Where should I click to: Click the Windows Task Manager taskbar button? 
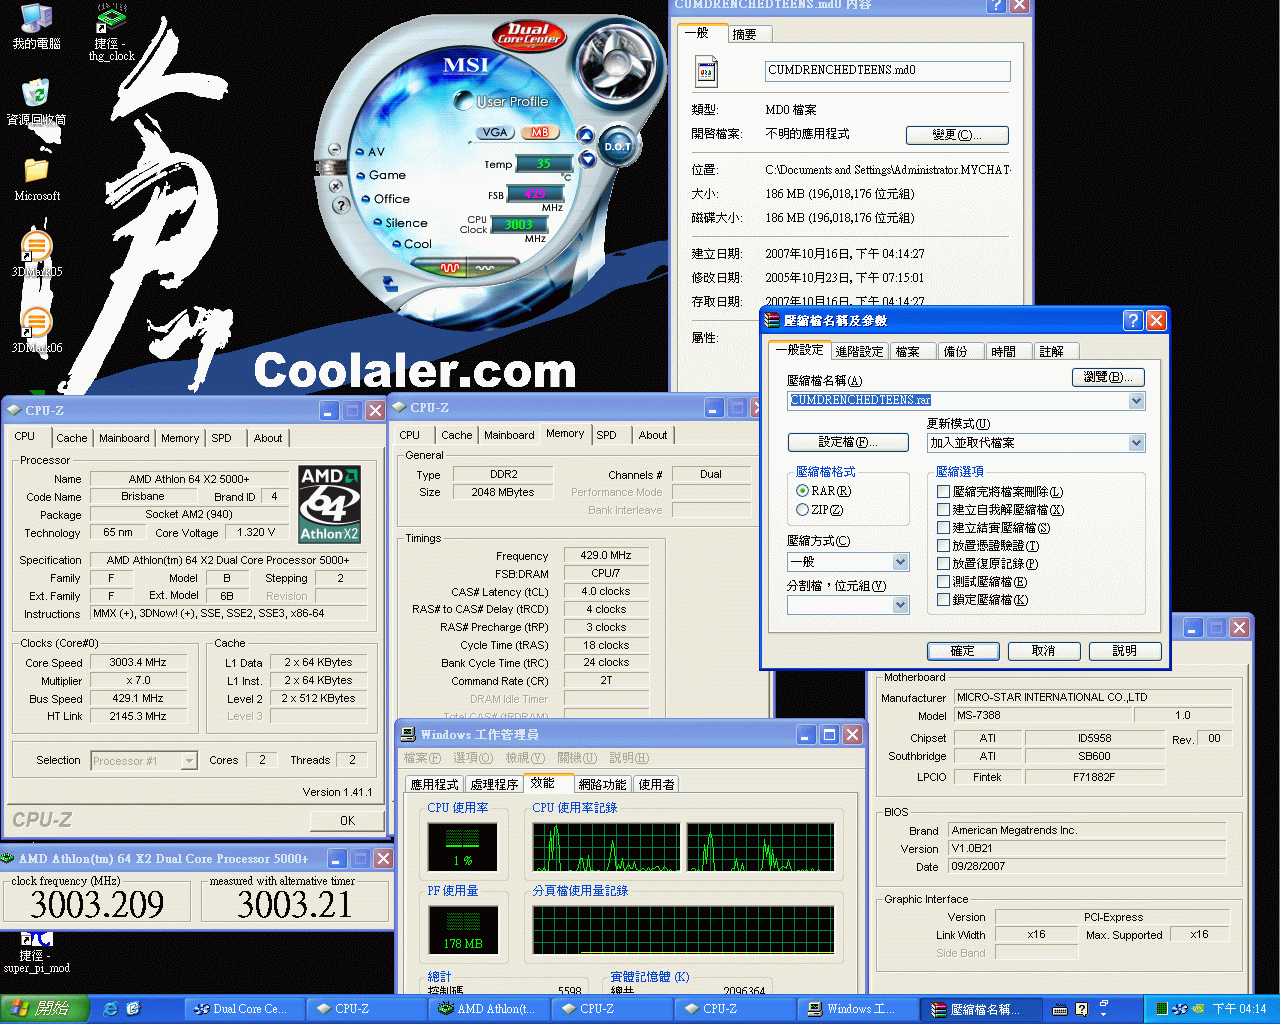coord(858,1009)
